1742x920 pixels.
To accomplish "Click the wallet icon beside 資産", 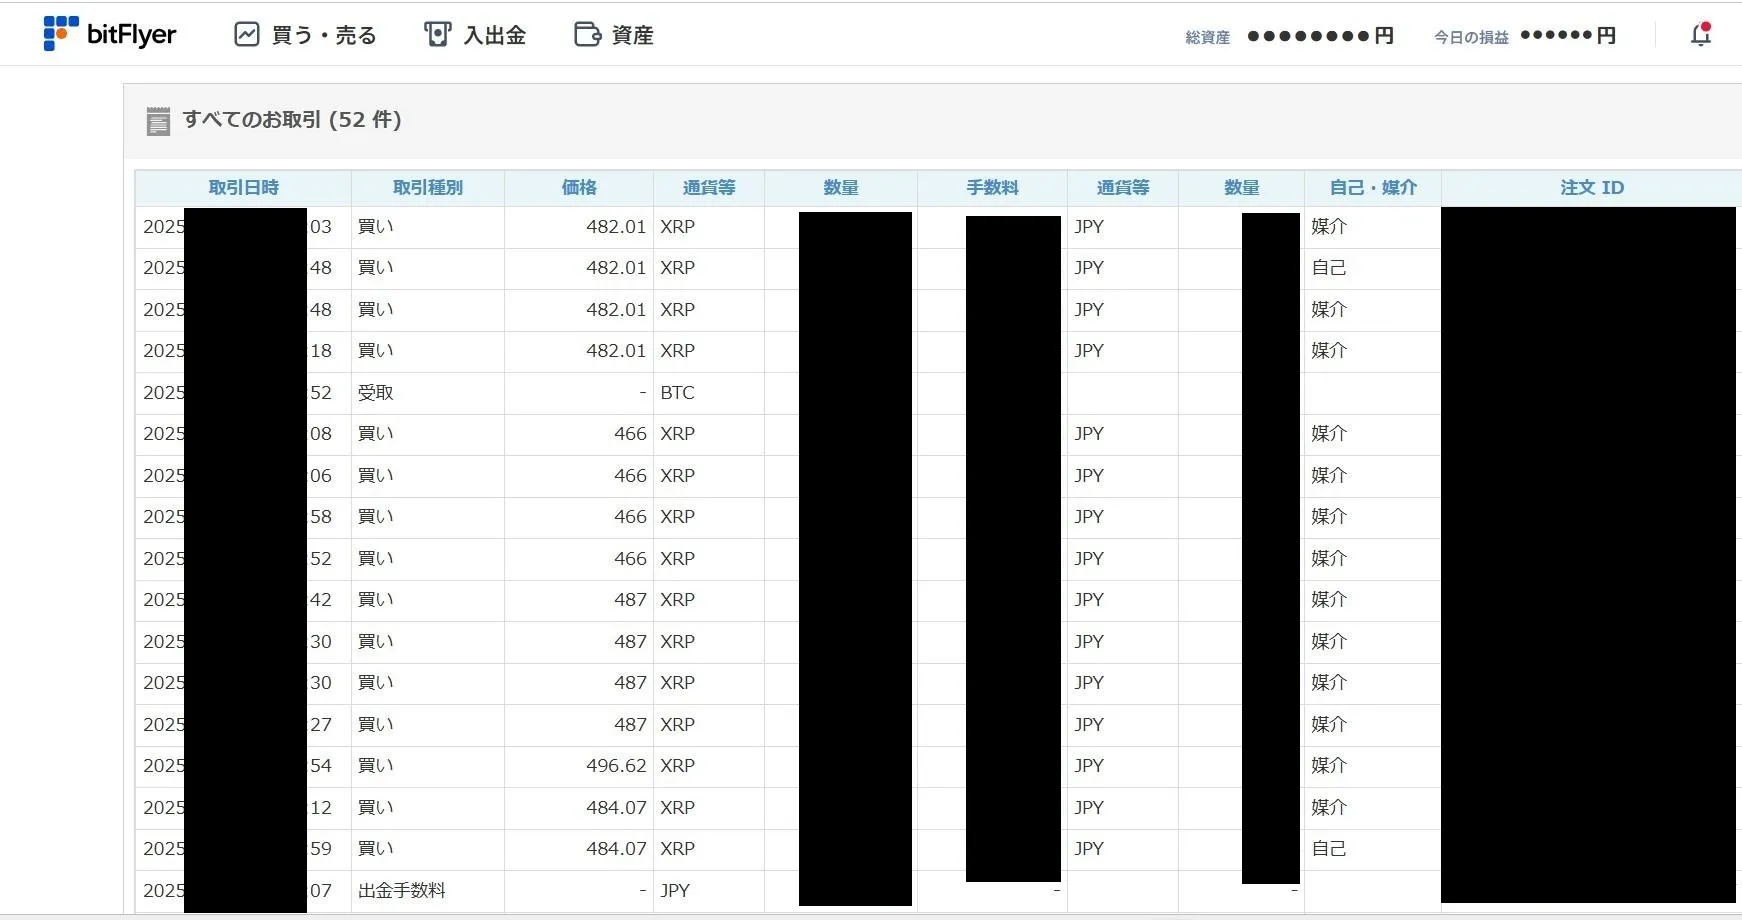I will tap(587, 34).
